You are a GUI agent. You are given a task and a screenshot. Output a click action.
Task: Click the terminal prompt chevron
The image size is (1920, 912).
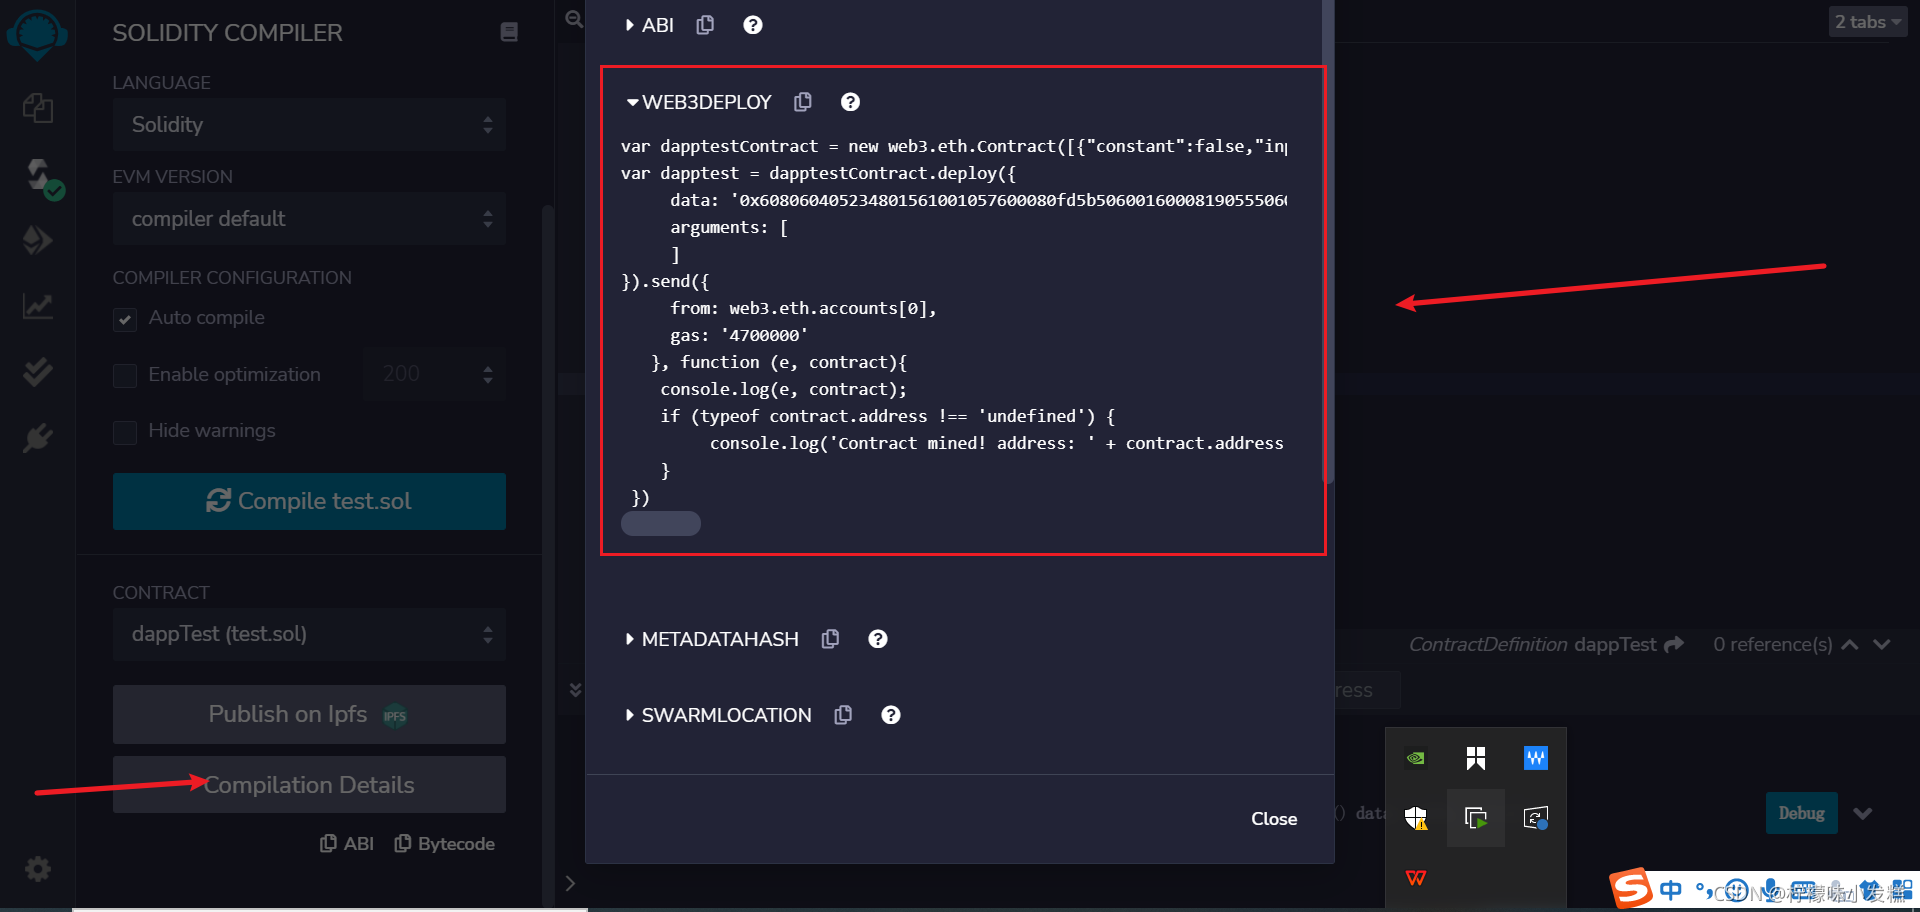click(570, 883)
